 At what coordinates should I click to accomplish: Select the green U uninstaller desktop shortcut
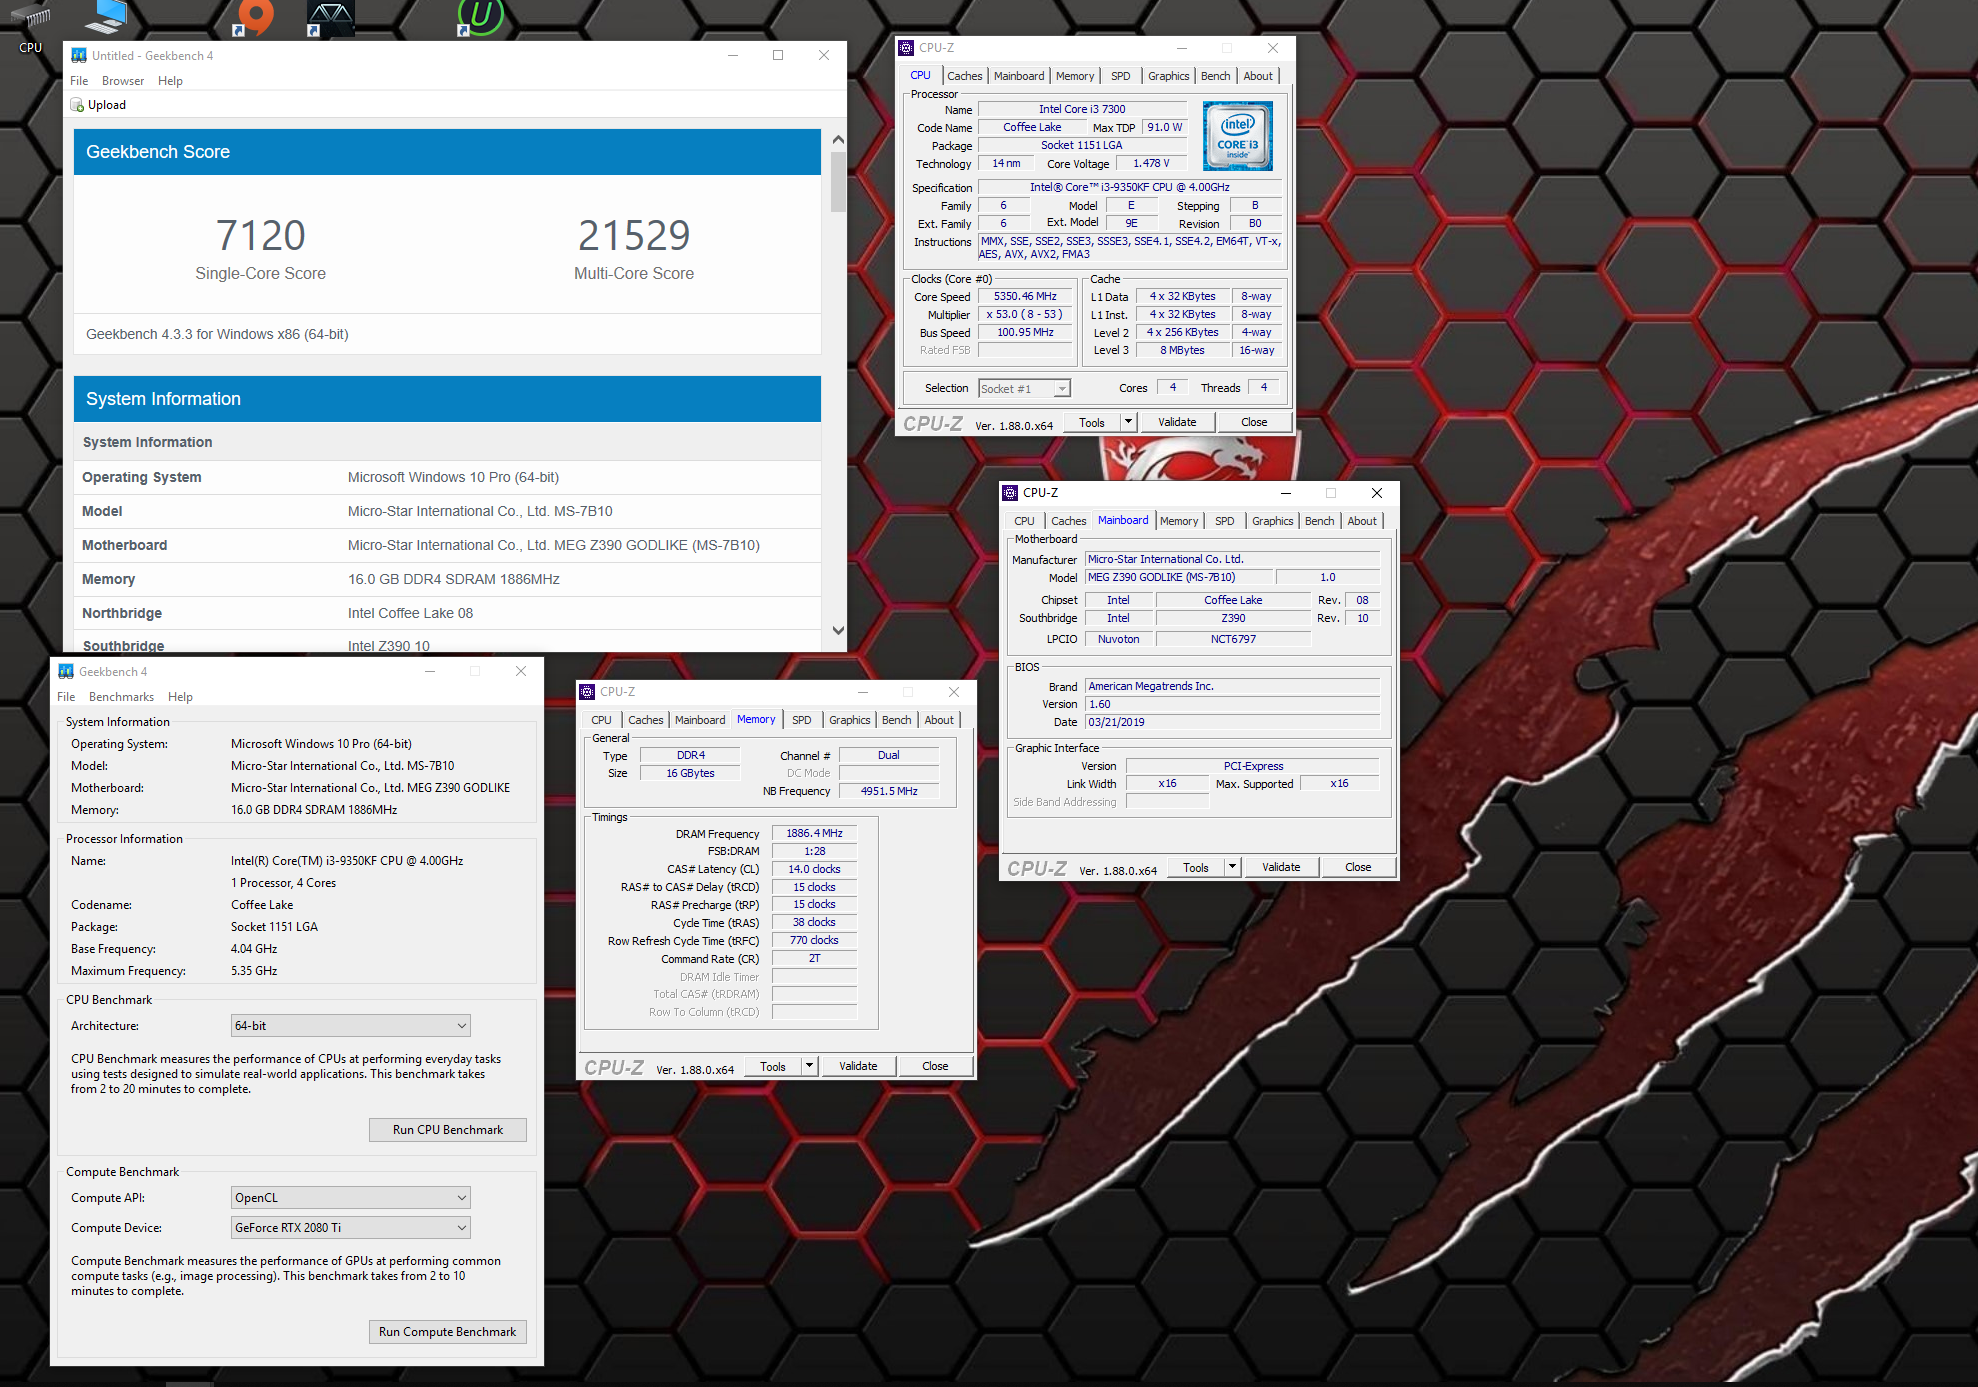click(x=480, y=16)
